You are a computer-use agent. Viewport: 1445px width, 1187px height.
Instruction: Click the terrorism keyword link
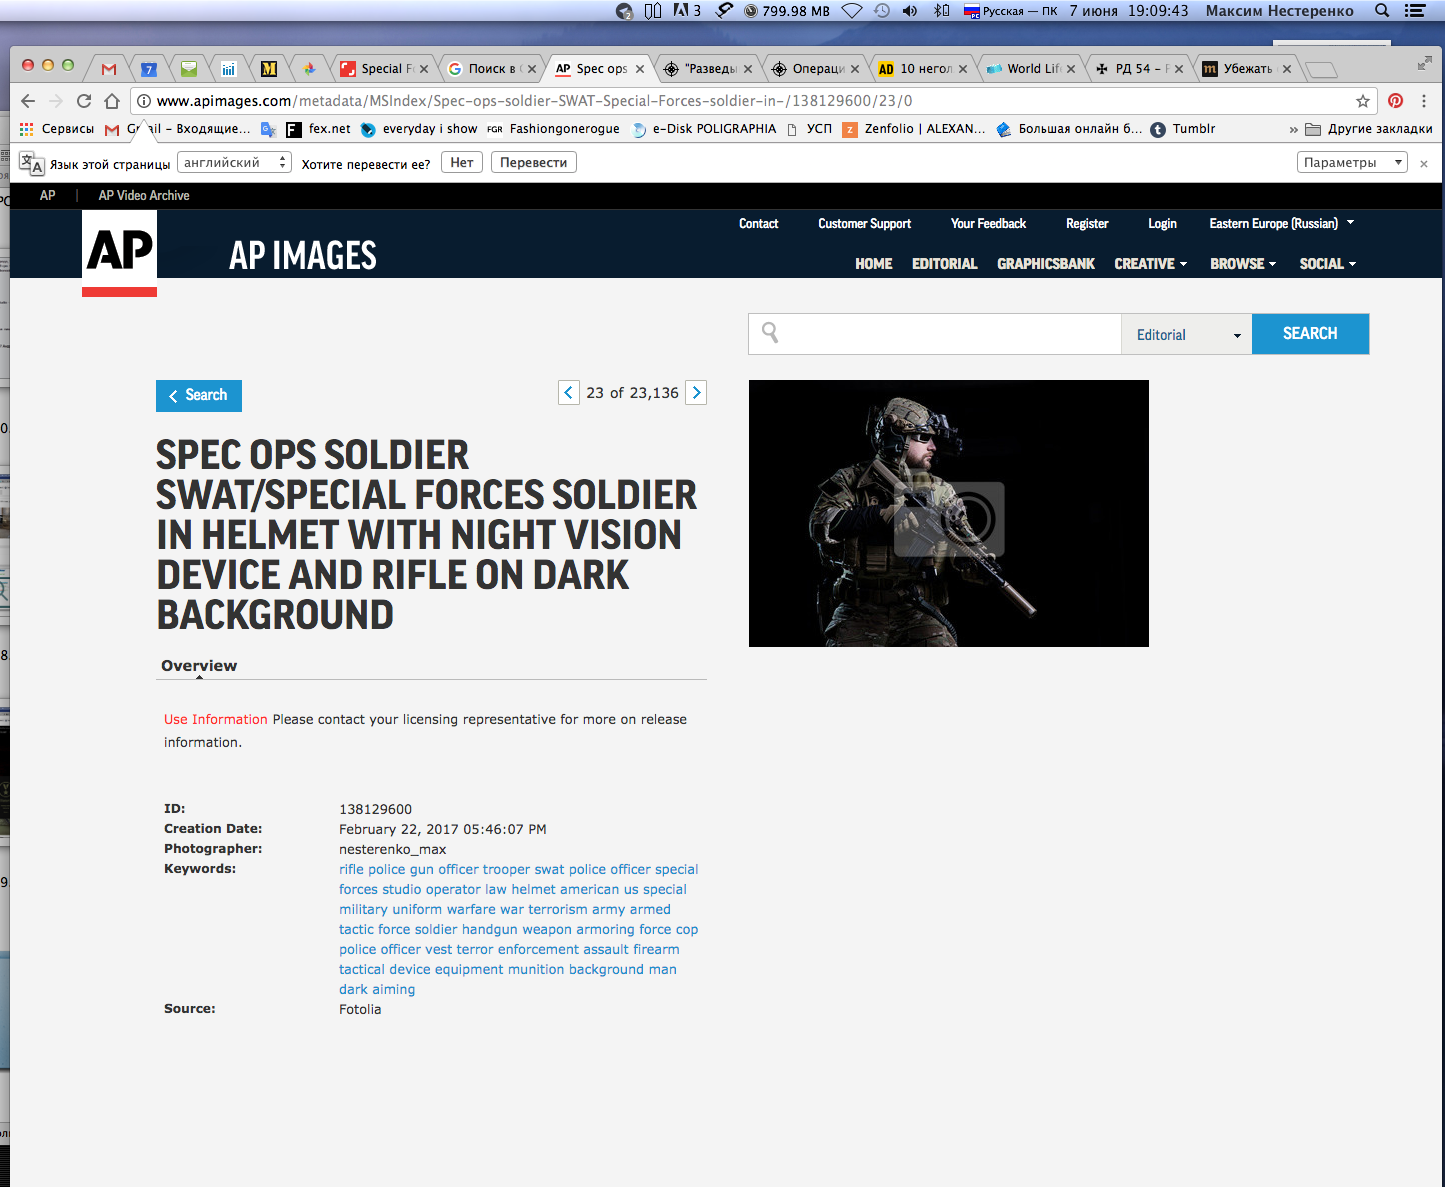pos(558,909)
